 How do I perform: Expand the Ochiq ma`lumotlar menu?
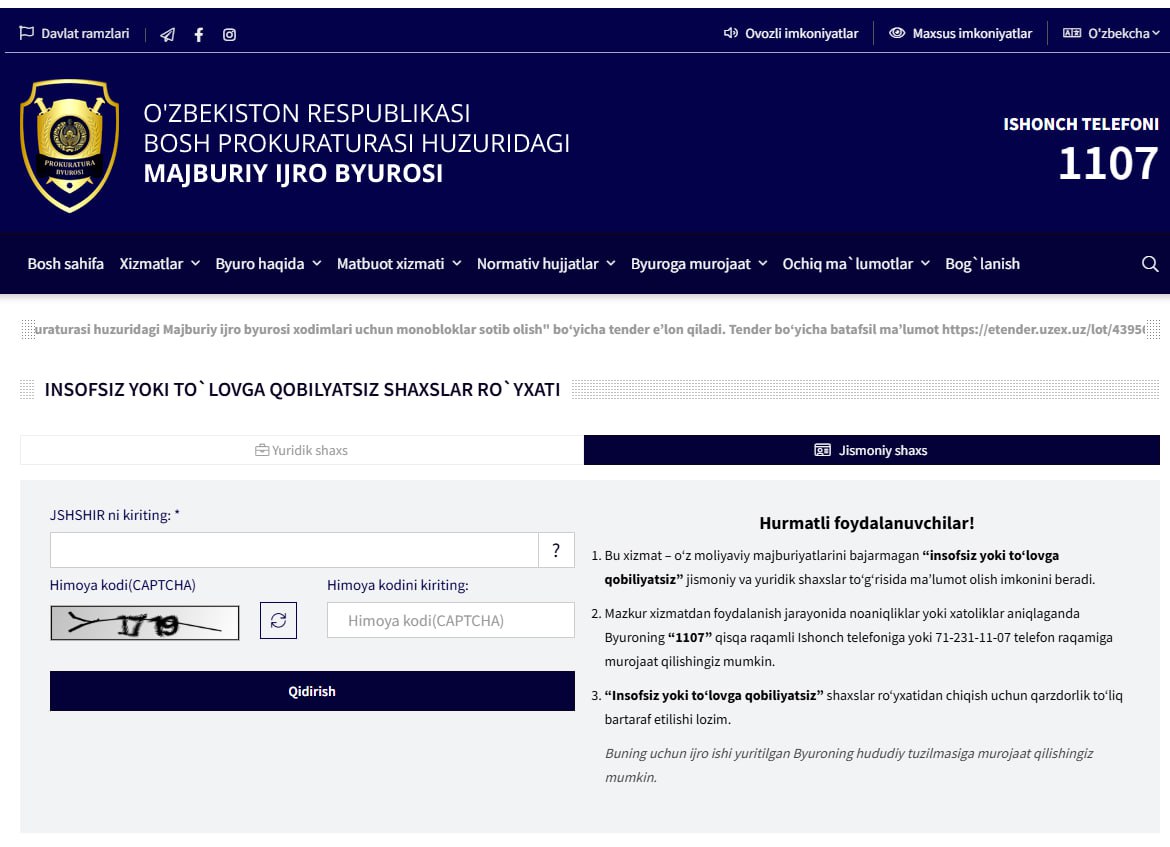click(855, 264)
